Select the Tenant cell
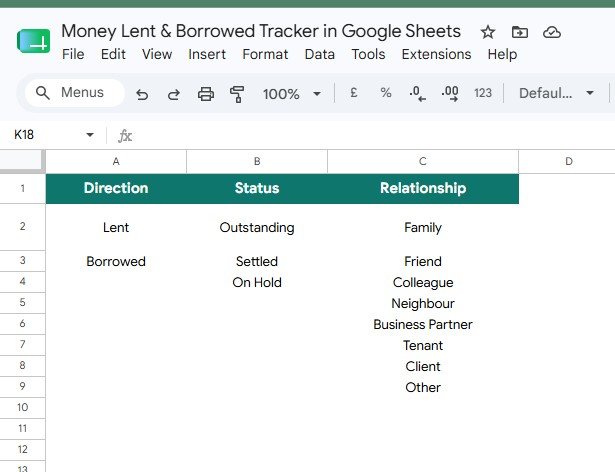Image resolution: width=615 pixels, height=472 pixels. (423, 345)
